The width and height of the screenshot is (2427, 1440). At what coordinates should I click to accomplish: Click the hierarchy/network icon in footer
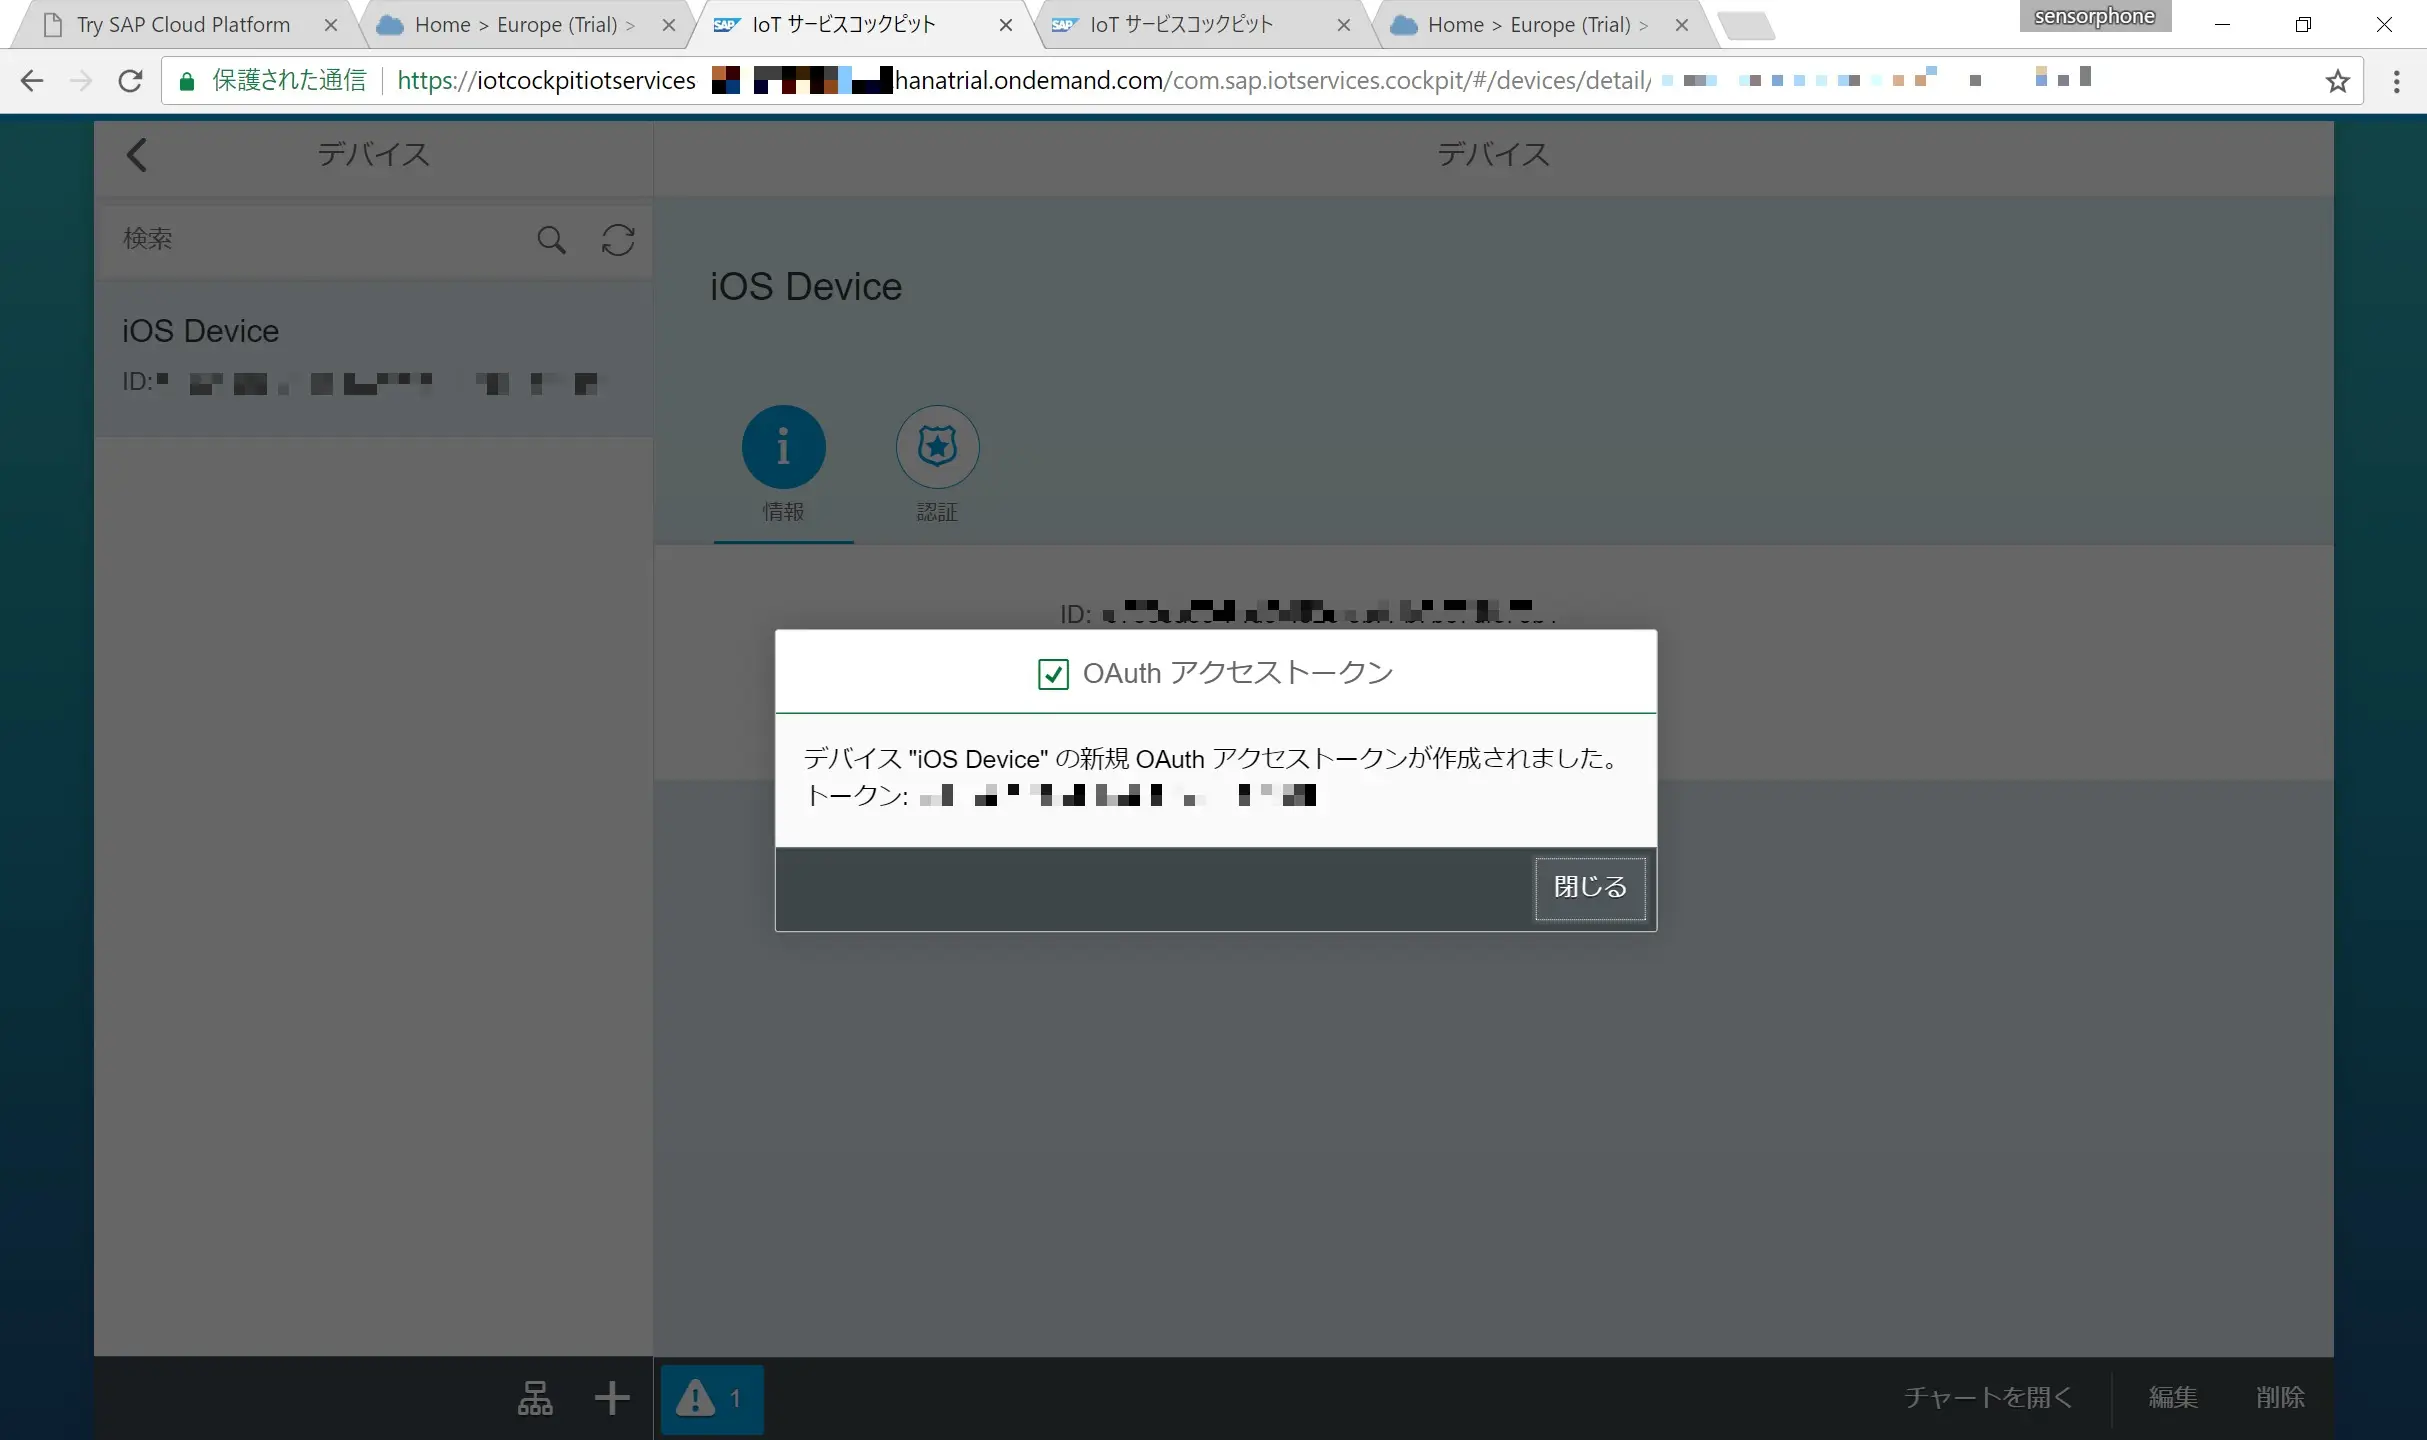pyautogui.click(x=535, y=1398)
